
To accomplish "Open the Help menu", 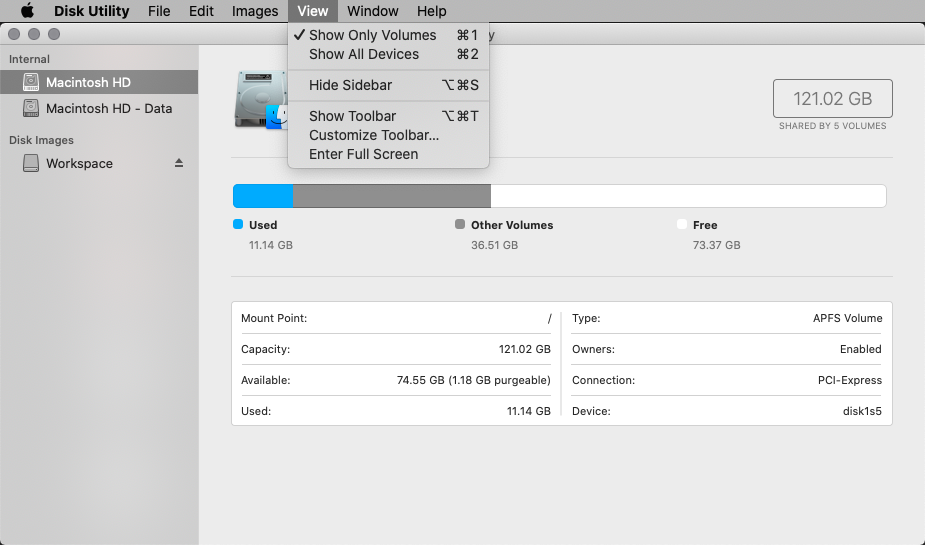I will 432,11.
